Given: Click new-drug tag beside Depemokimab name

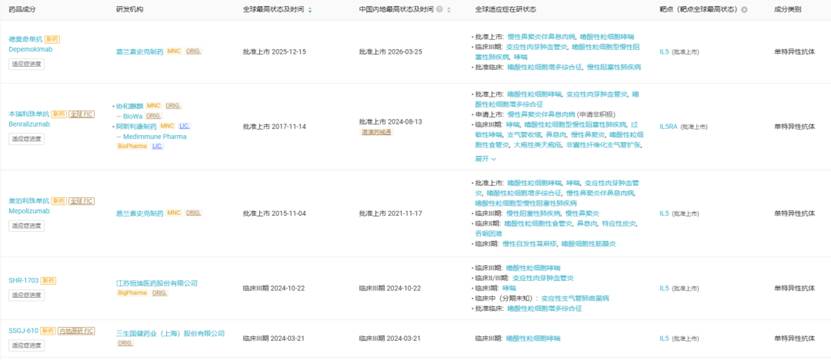Looking at the screenshot, I should (x=52, y=39).
